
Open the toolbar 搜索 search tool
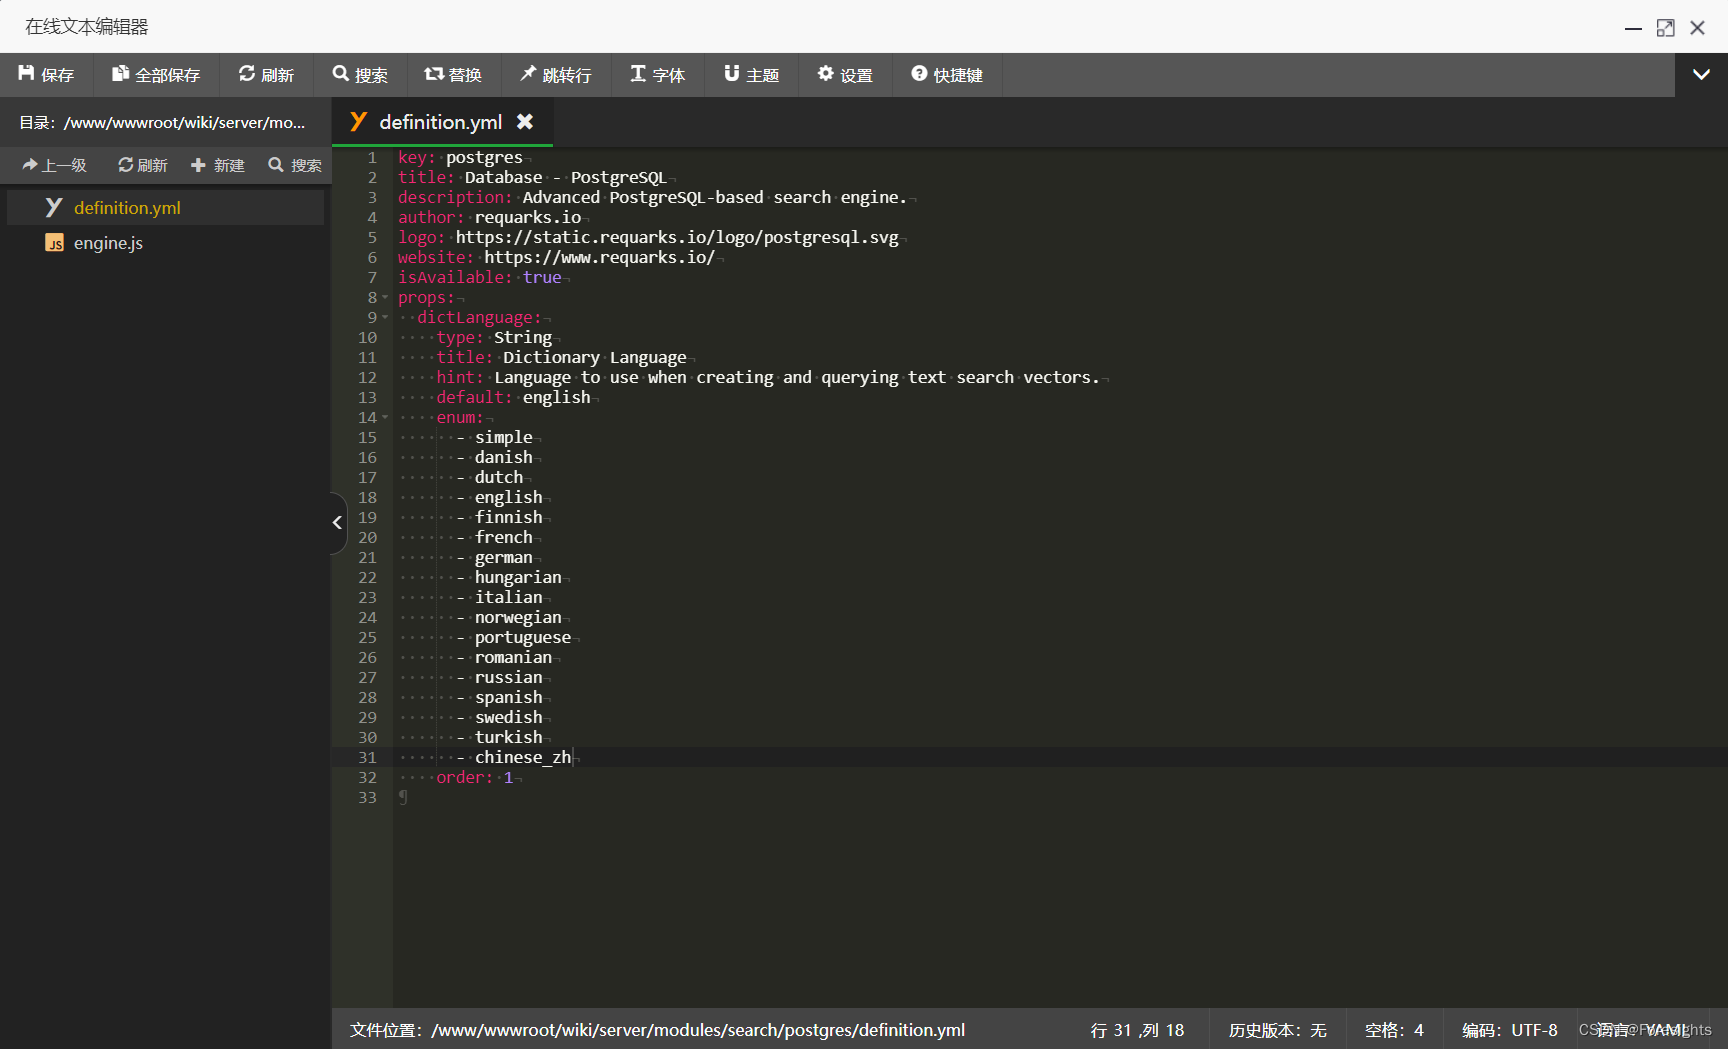(x=360, y=75)
